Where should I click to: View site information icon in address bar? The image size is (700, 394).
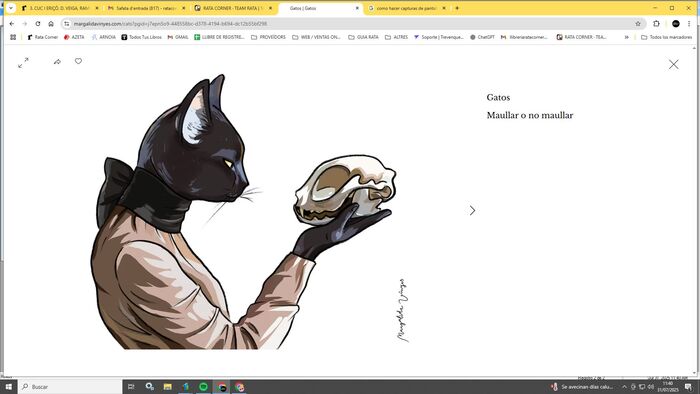67,24
